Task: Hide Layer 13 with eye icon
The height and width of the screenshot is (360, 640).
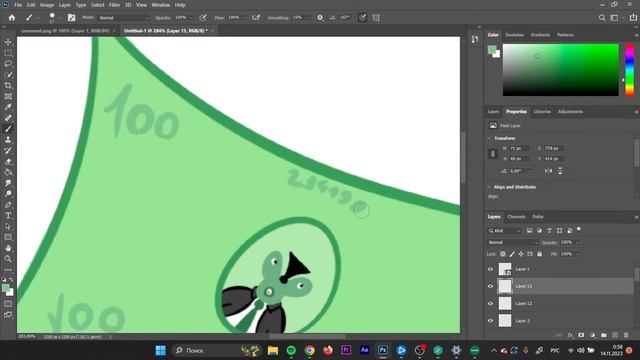Action: (491, 286)
